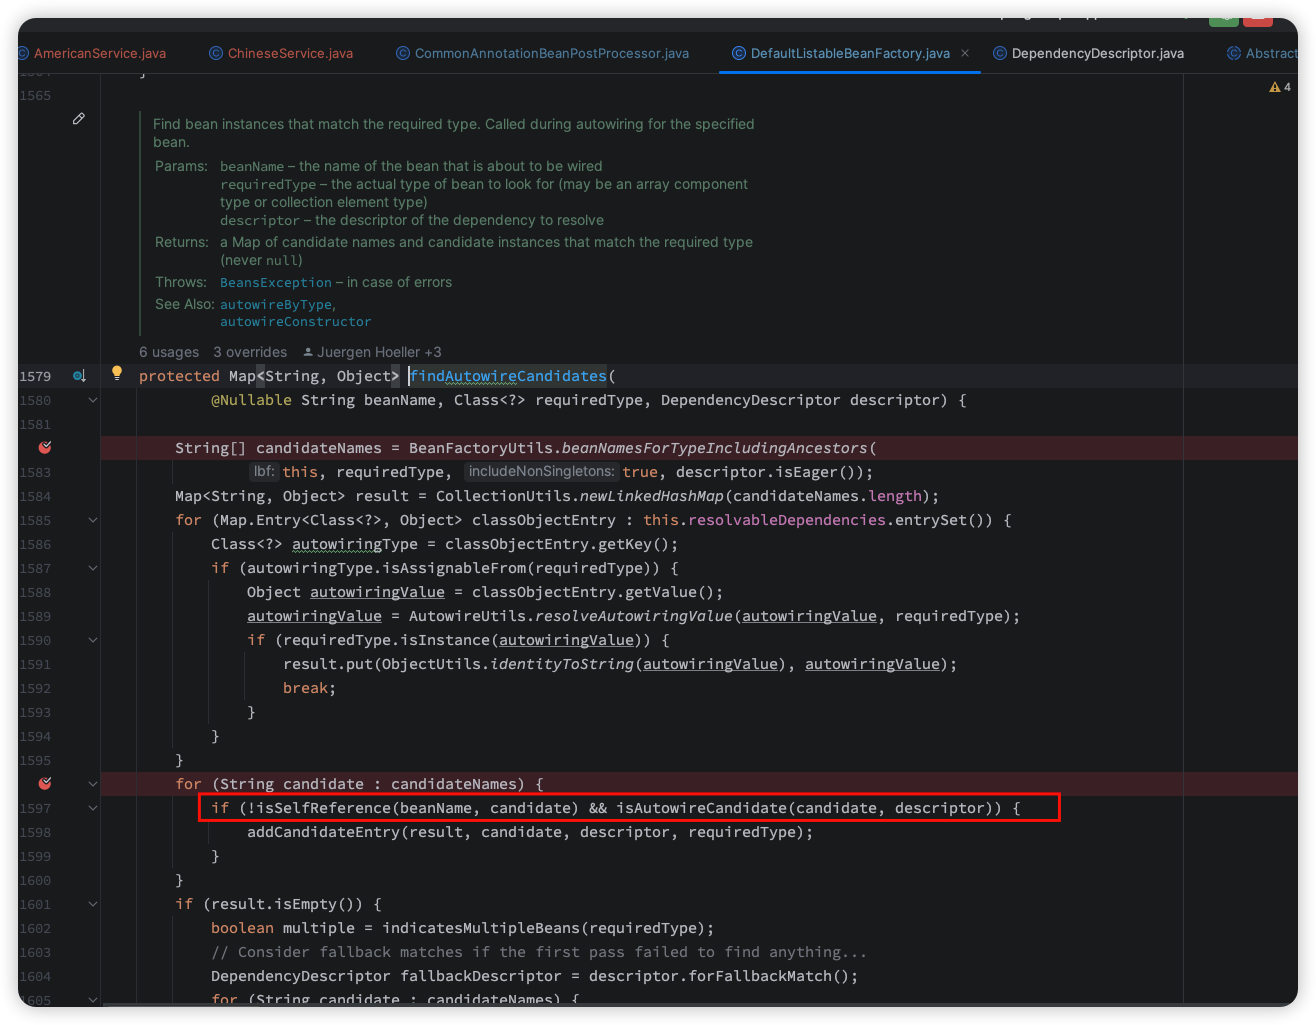Follow the autowireByType See Also link
This screenshot has height=1025, width=1316.
pos(276,305)
